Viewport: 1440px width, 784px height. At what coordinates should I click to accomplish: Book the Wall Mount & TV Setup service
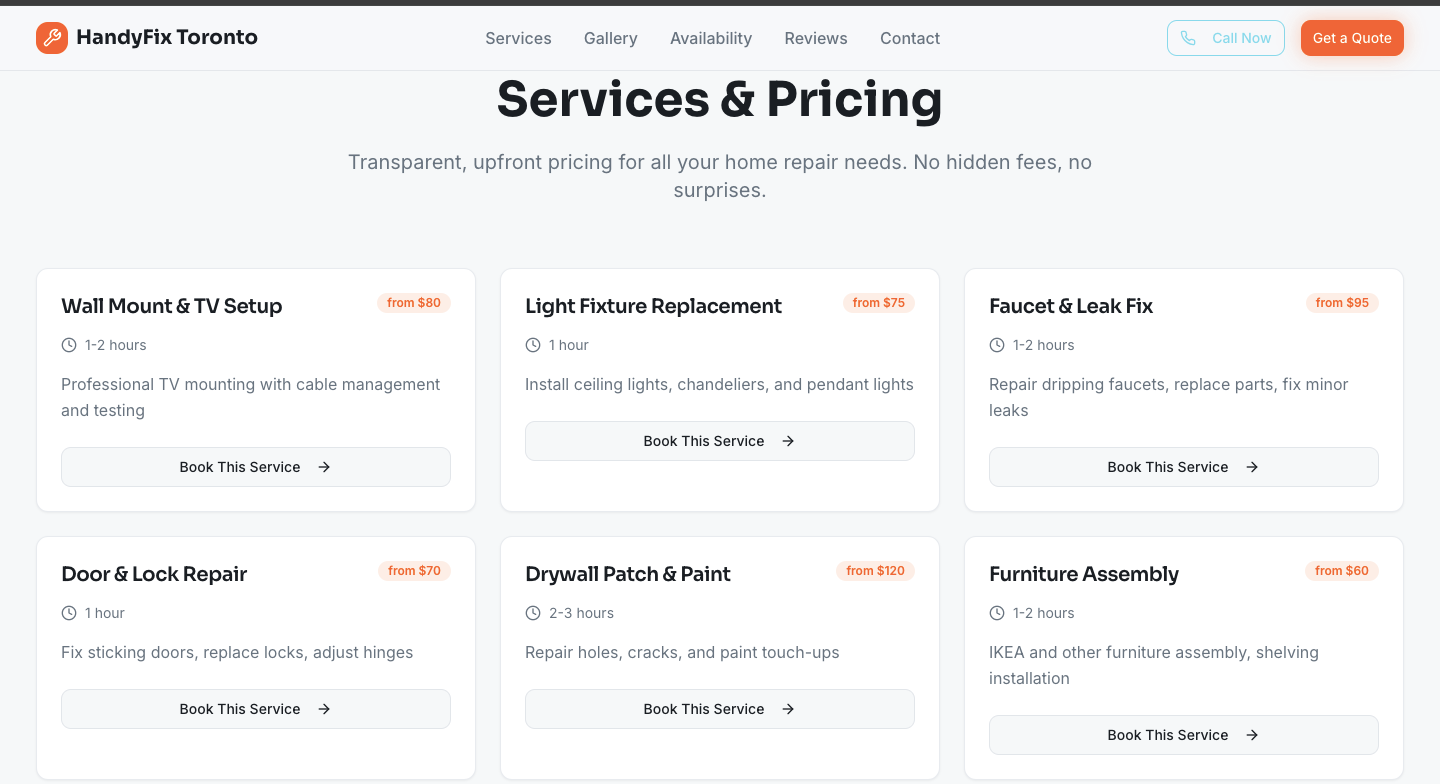256,467
